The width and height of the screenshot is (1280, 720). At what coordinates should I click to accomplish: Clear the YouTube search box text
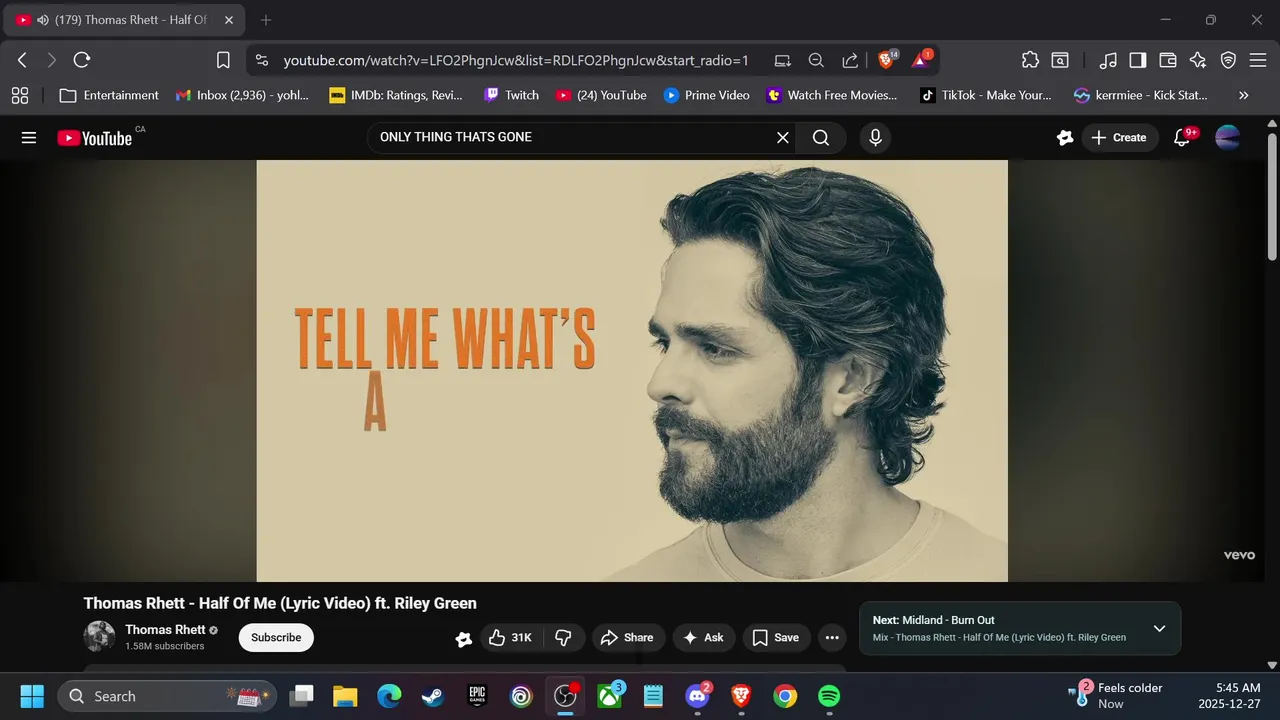pos(783,138)
